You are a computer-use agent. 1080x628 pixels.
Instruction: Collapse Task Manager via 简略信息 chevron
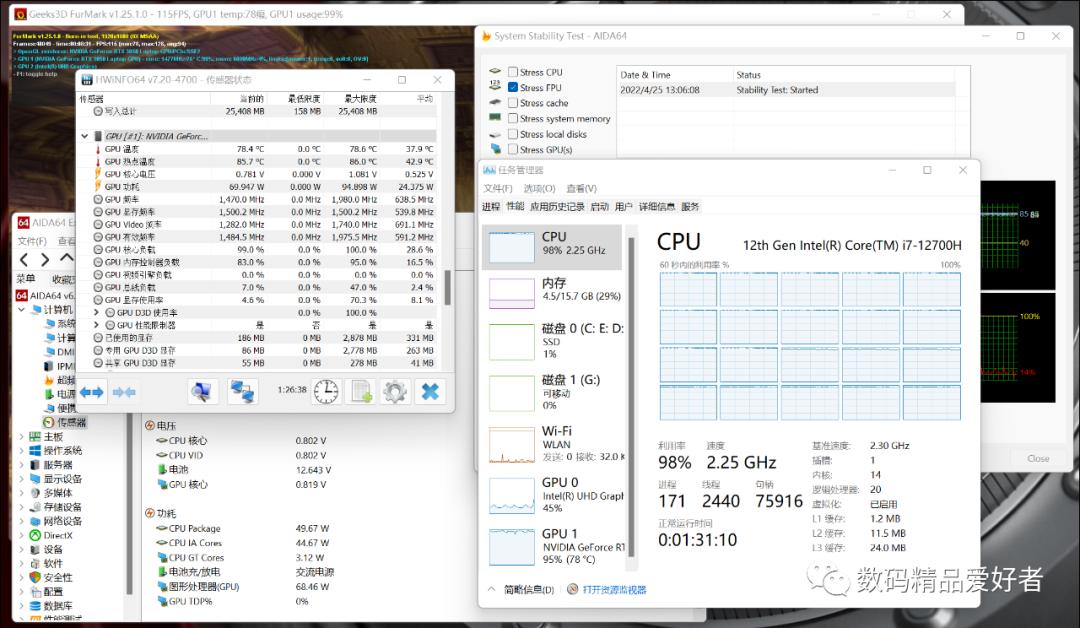[x=491, y=589]
